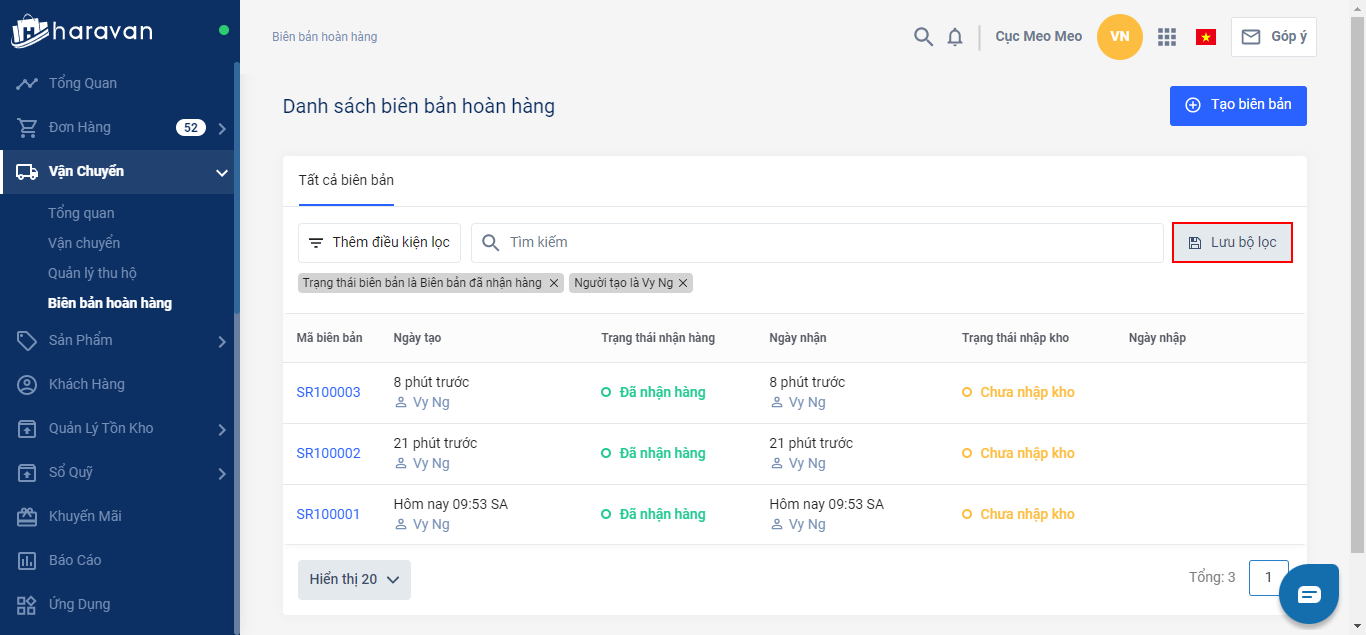1366x635 pixels.
Task: Click 'Thêm điều kiện lọc' filter button
Action: 379,242
